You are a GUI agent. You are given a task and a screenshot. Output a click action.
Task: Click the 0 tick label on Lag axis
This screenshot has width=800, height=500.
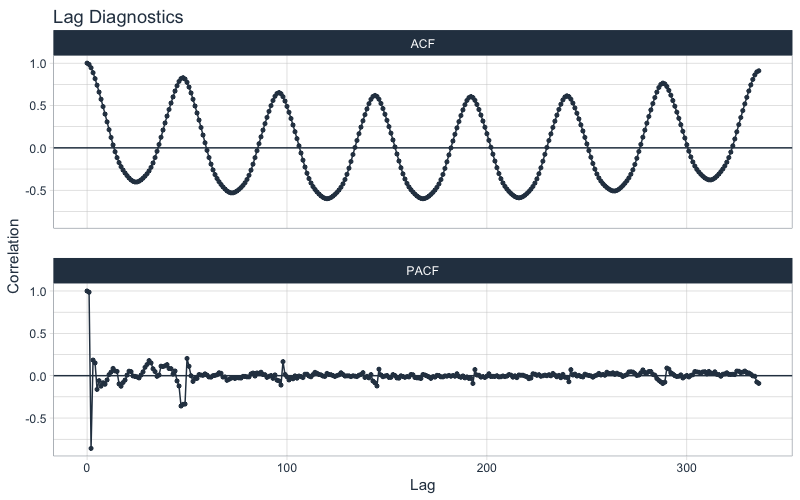pyautogui.click(x=87, y=468)
